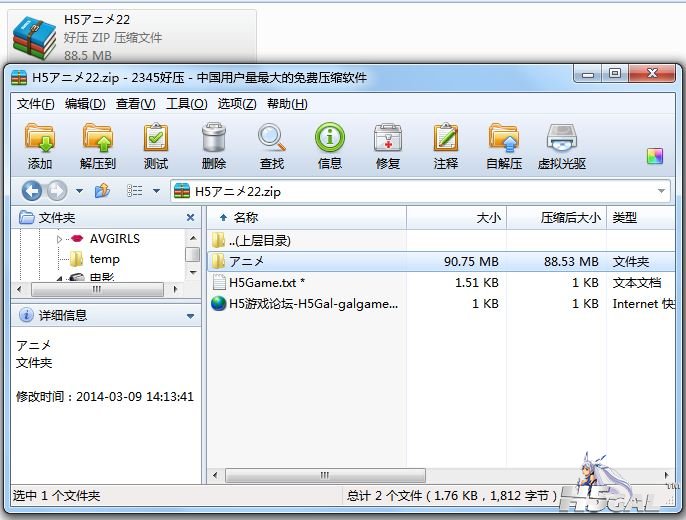
Task: Go up one folder level button
Action: (x=102, y=191)
